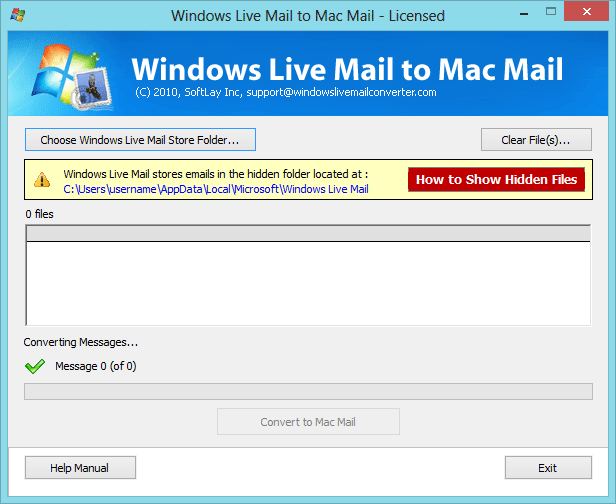Click the 'Windows Live Mail to Mac Mail' banner title
The width and height of the screenshot is (616, 504).
coord(347,69)
